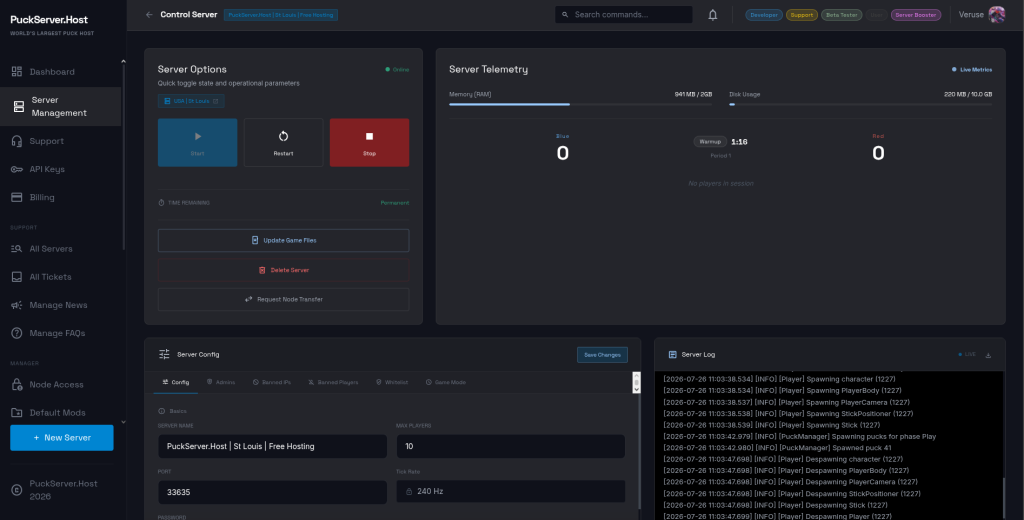This screenshot has height=520, width=1024.
Task: Click the Online status indicator
Action: pyautogui.click(x=397, y=69)
